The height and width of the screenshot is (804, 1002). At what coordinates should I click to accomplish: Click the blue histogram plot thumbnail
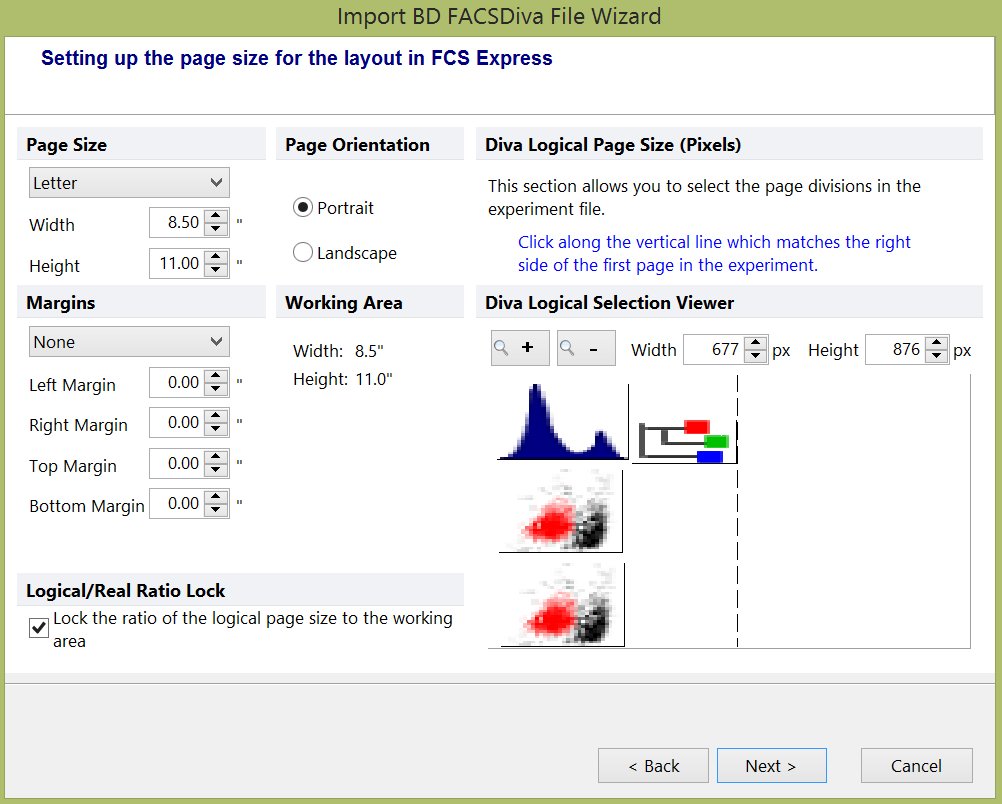562,423
